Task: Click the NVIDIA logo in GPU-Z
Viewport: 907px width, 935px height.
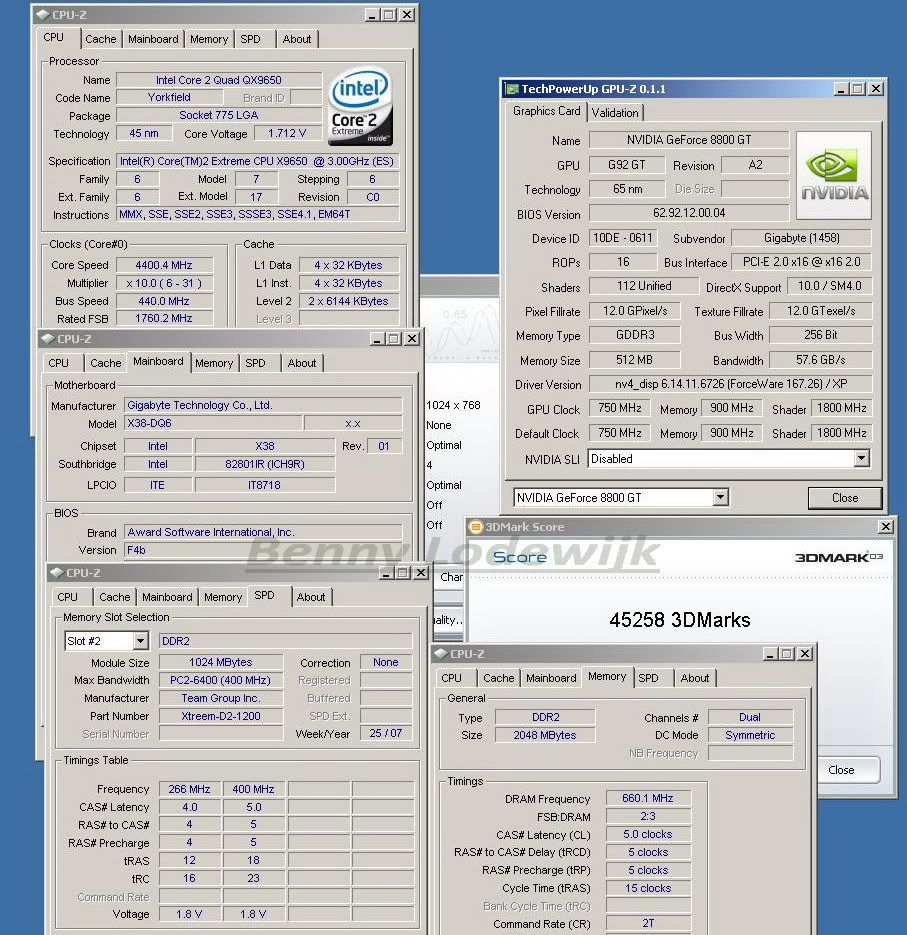Action: click(834, 175)
